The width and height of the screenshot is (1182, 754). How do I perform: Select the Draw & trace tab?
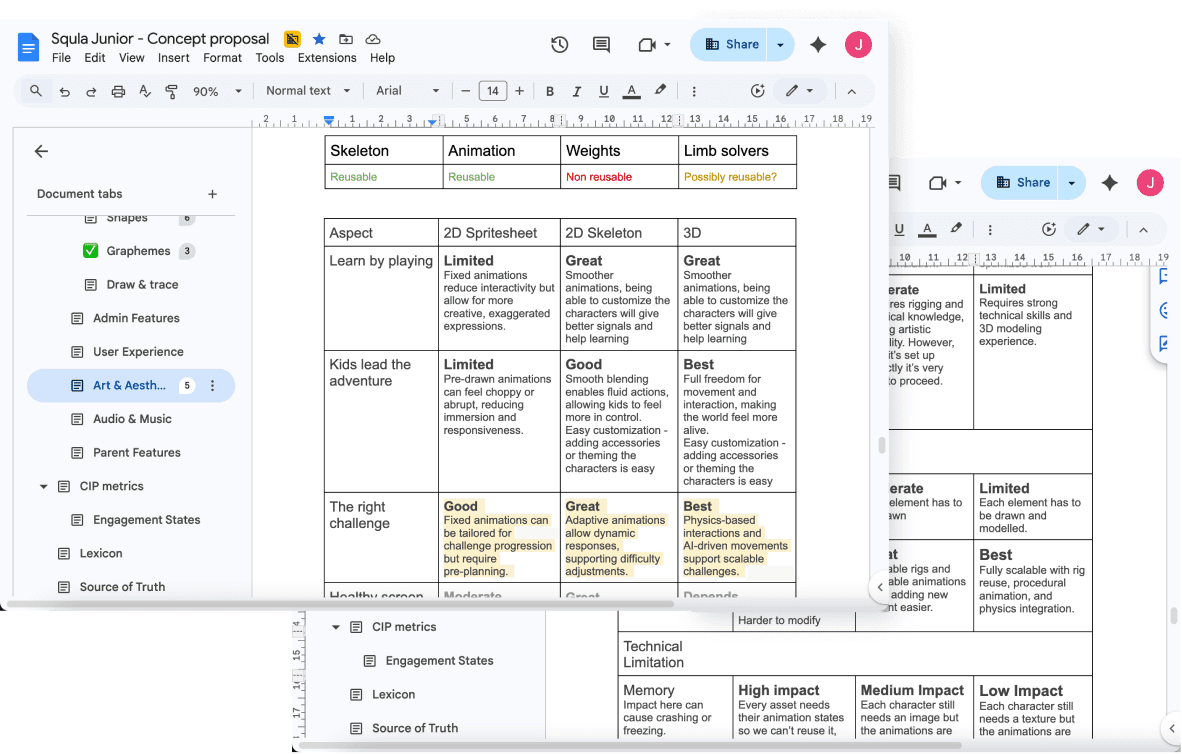(142, 284)
